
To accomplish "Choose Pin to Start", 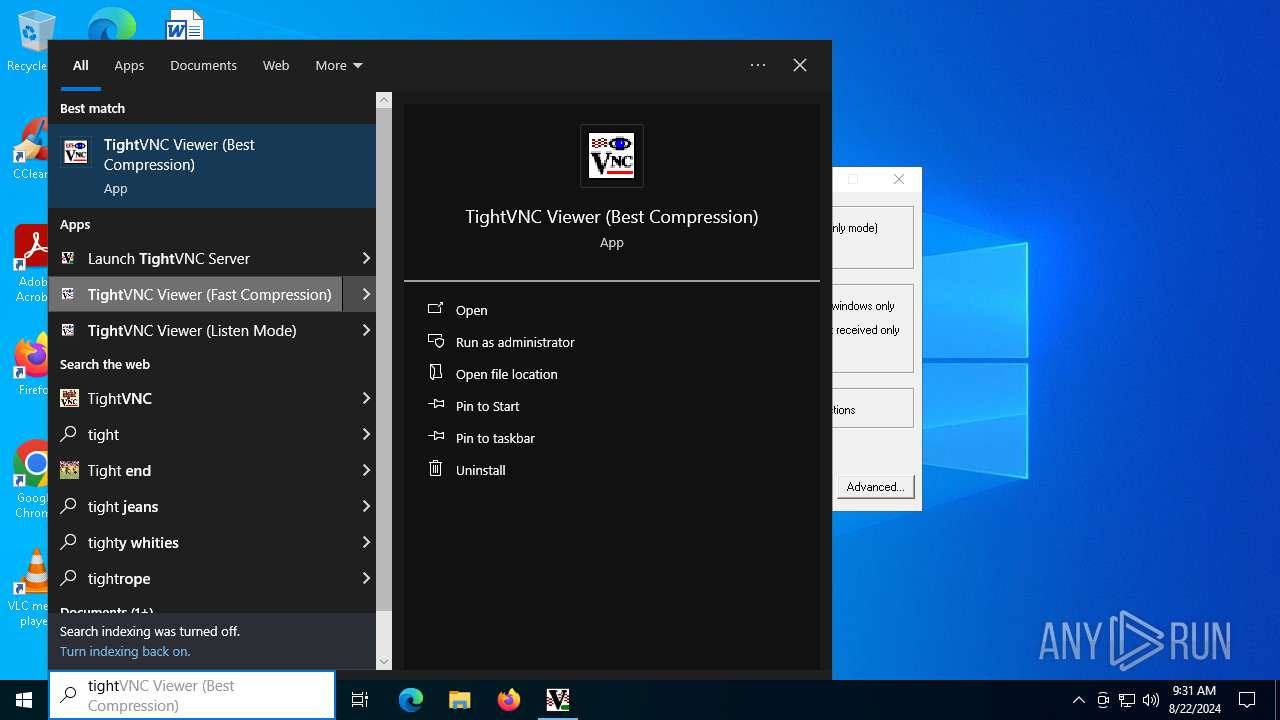I will tap(487, 406).
